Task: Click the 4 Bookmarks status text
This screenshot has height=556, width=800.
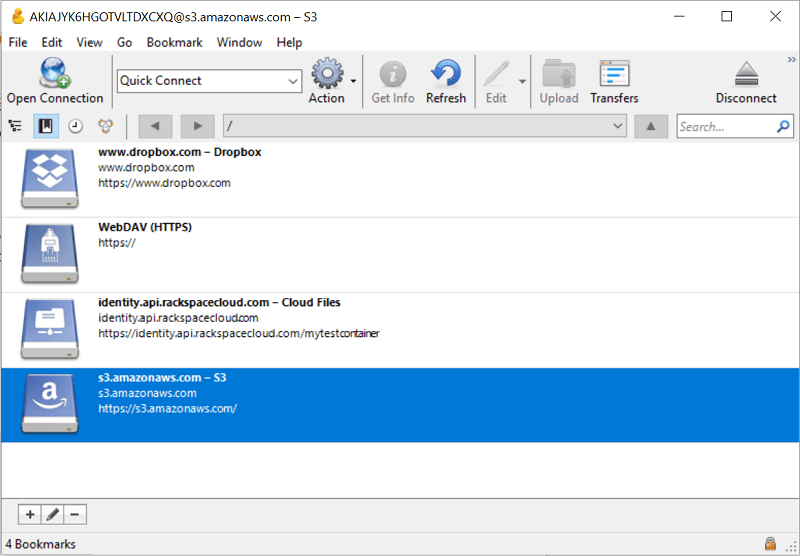Action: pyautogui.click(x=40, y=544)
